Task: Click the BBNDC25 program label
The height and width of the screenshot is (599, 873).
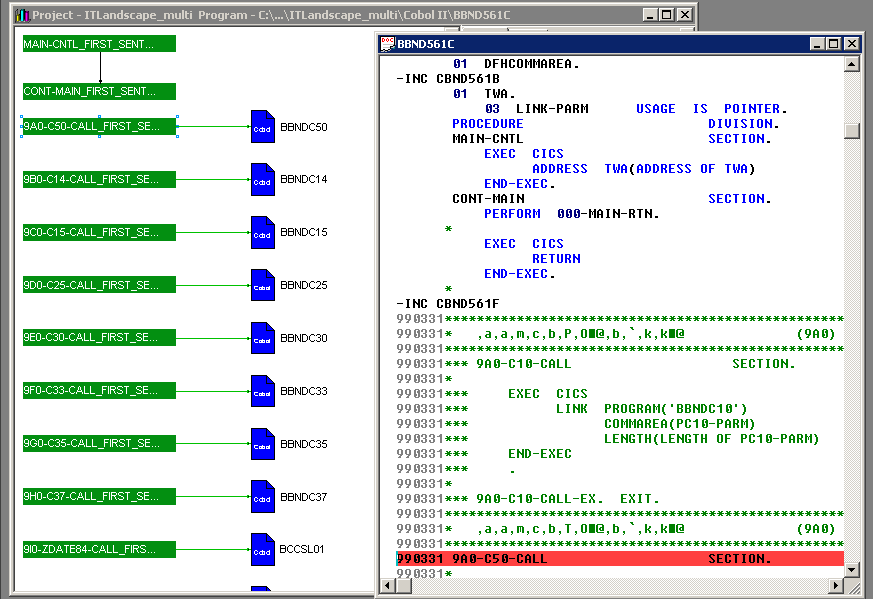Action: tap(303, 285)
